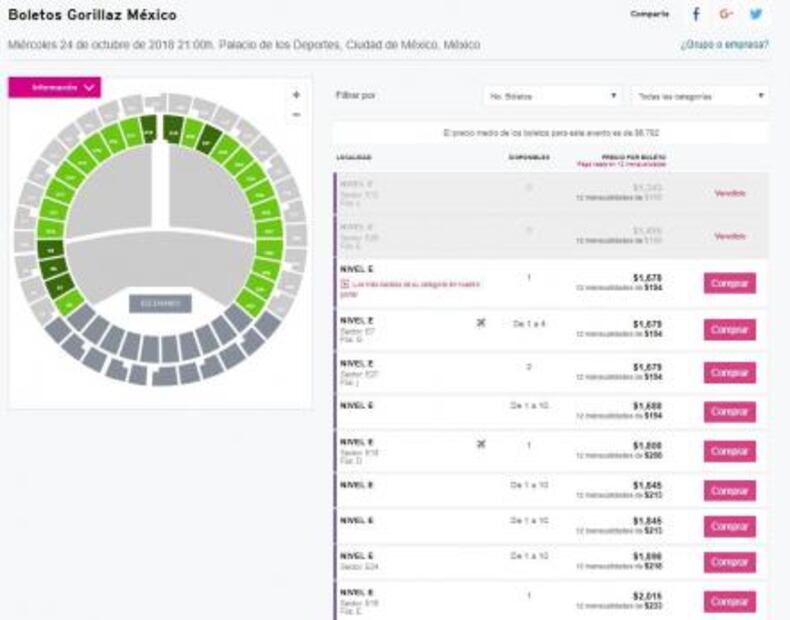Buy the $1,678 Nivel E ticket
The height and width of the screenshot is (620, 790).
pyautogui.click(x=729, y=283)
